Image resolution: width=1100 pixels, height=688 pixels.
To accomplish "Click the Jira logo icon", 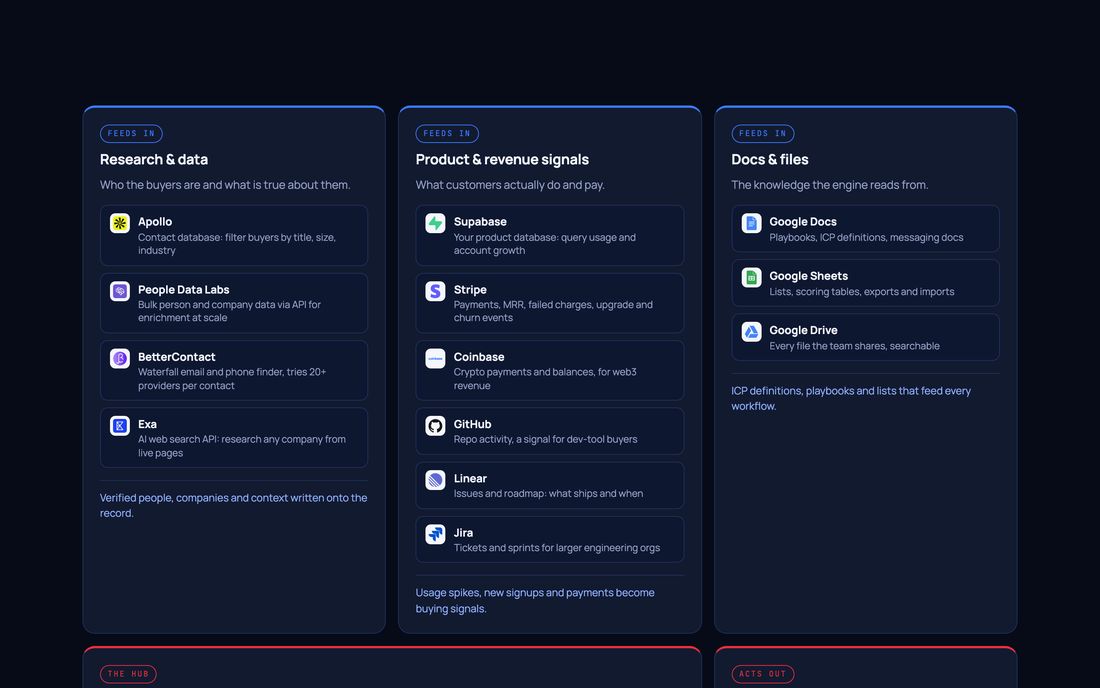I will point(436,534).
